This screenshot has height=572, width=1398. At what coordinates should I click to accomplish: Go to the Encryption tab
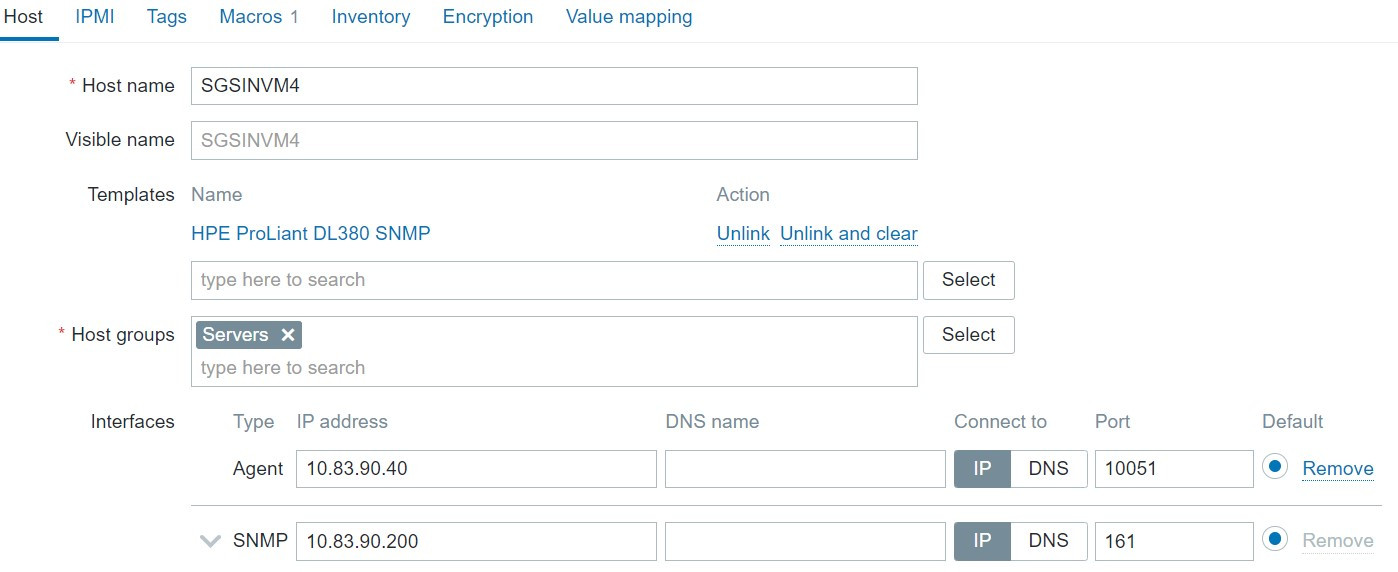[x=488, y=17]
